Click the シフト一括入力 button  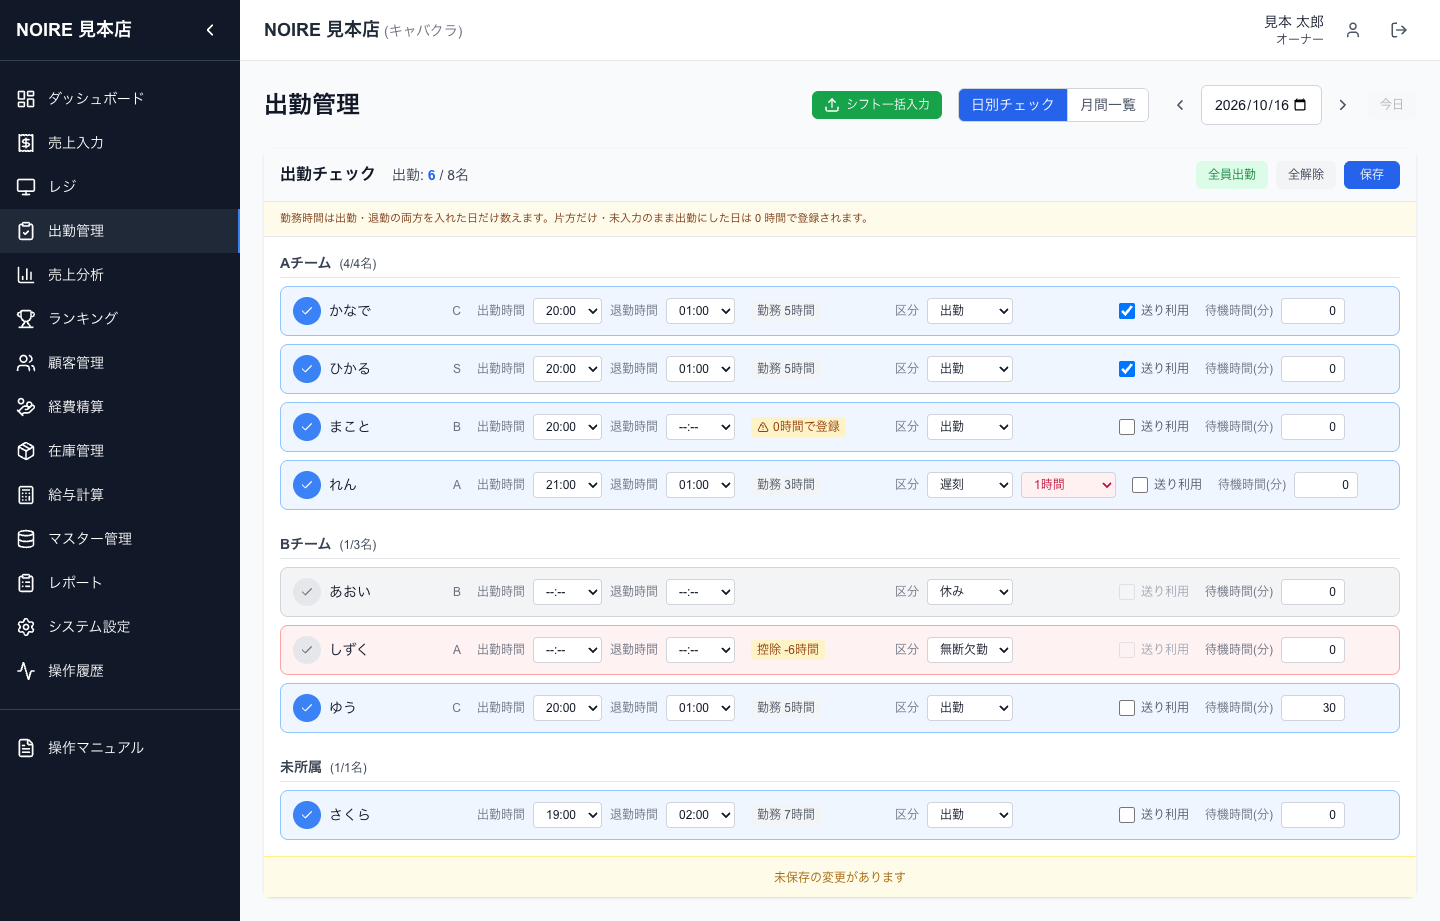tap(877, 105)
